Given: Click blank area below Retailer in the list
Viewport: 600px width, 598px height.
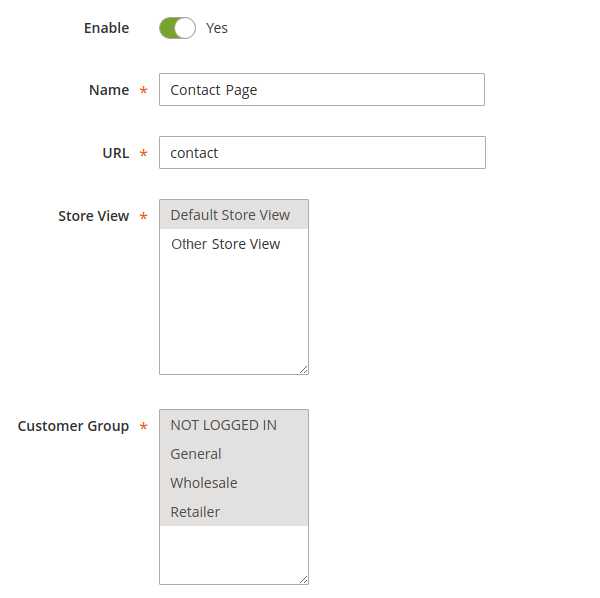Looking at the screenshot, I should (x=233, y=552).
